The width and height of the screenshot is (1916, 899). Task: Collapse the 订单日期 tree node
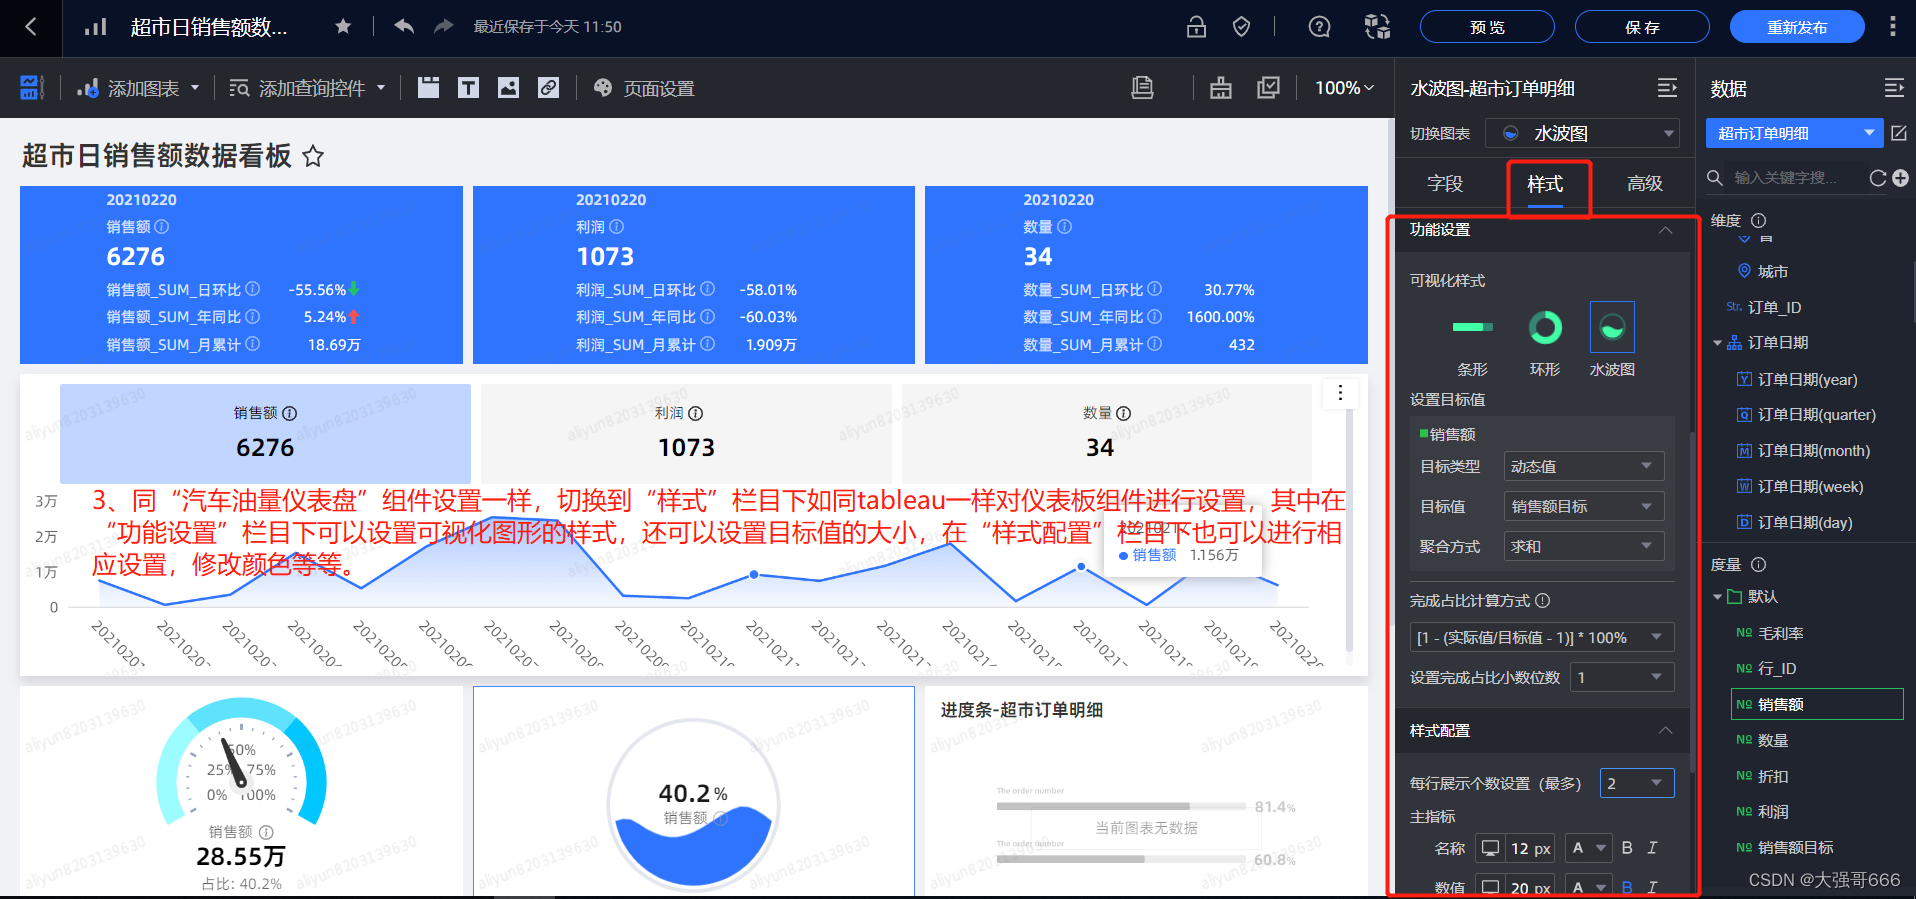tap(1717, 343)
